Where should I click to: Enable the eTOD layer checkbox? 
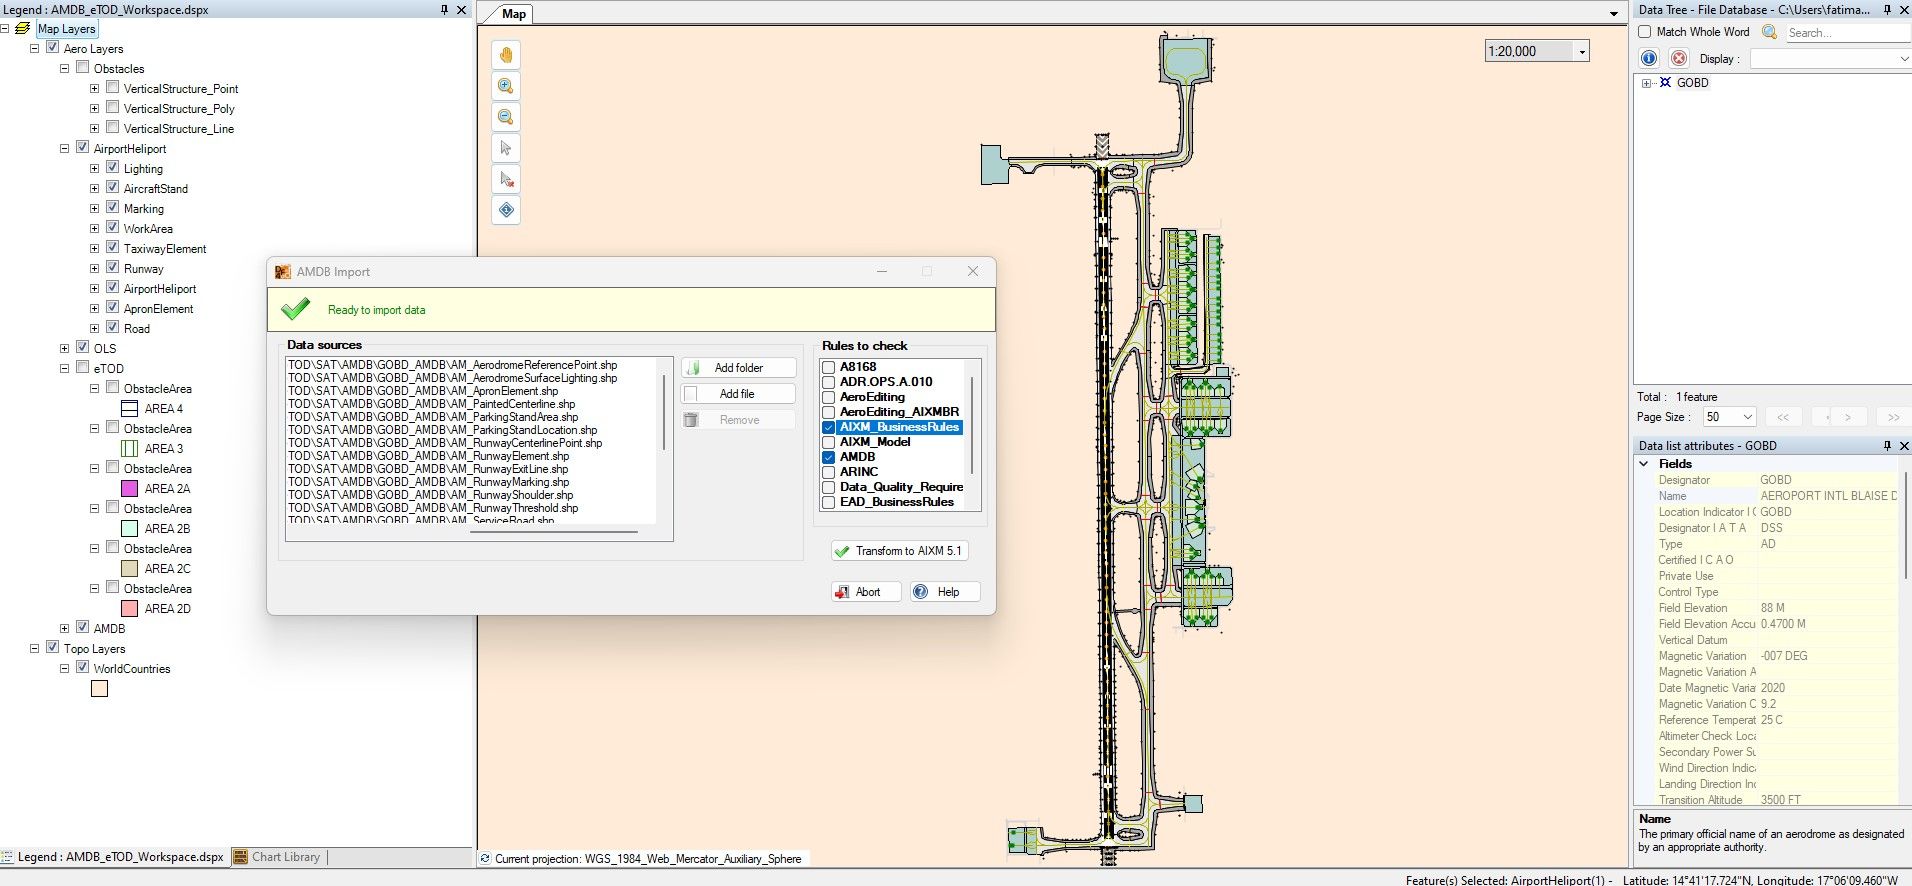coord(83,368)
